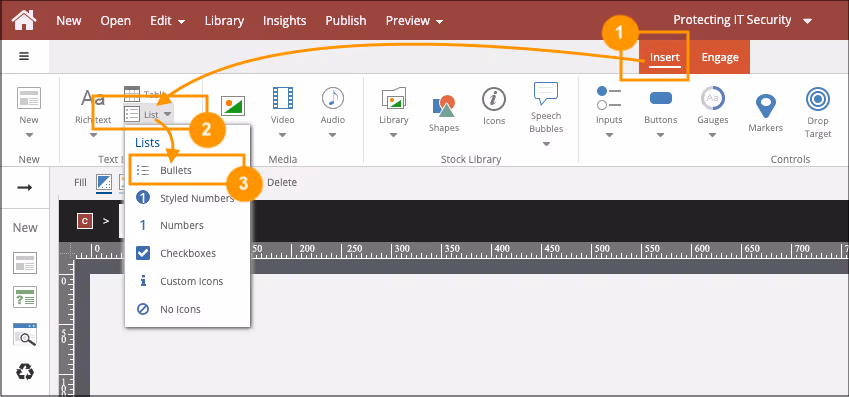Click Publish in the top bar
849x397 pixels.
[x=345, y=21]
